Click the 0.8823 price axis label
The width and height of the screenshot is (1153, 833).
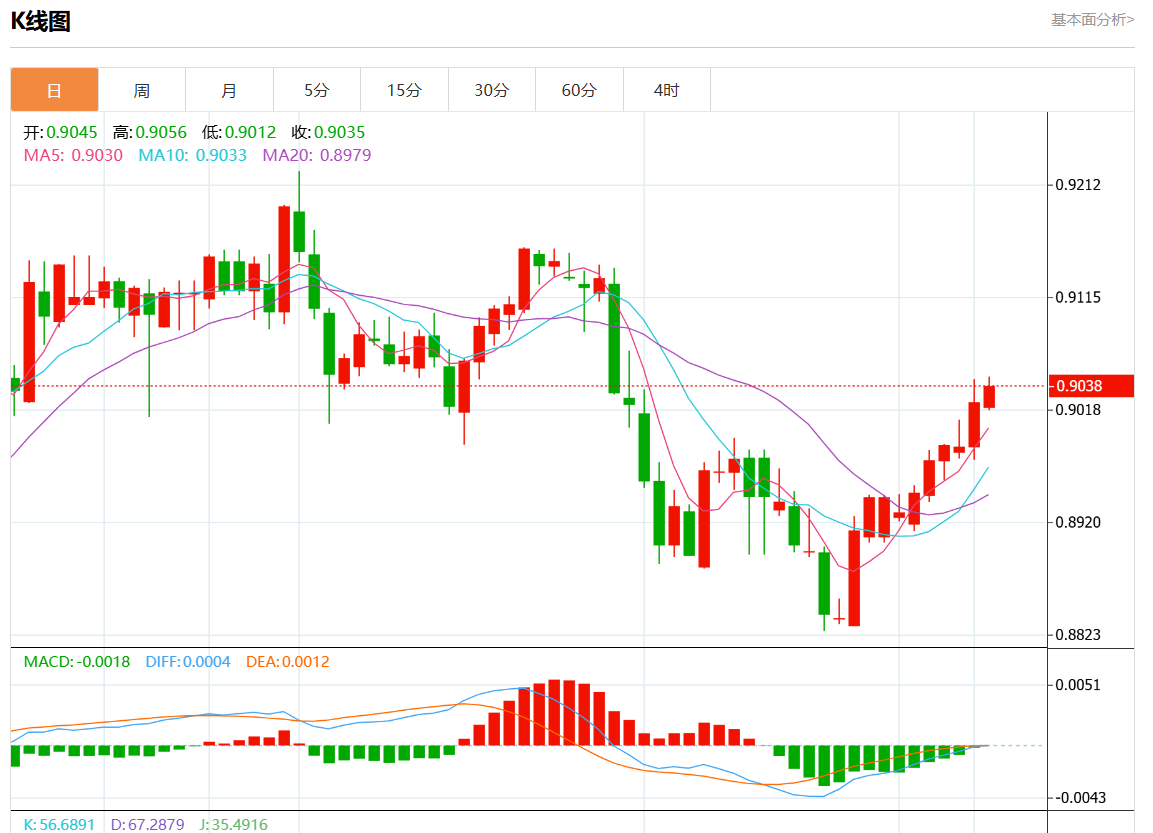(x=1078, y=634)
